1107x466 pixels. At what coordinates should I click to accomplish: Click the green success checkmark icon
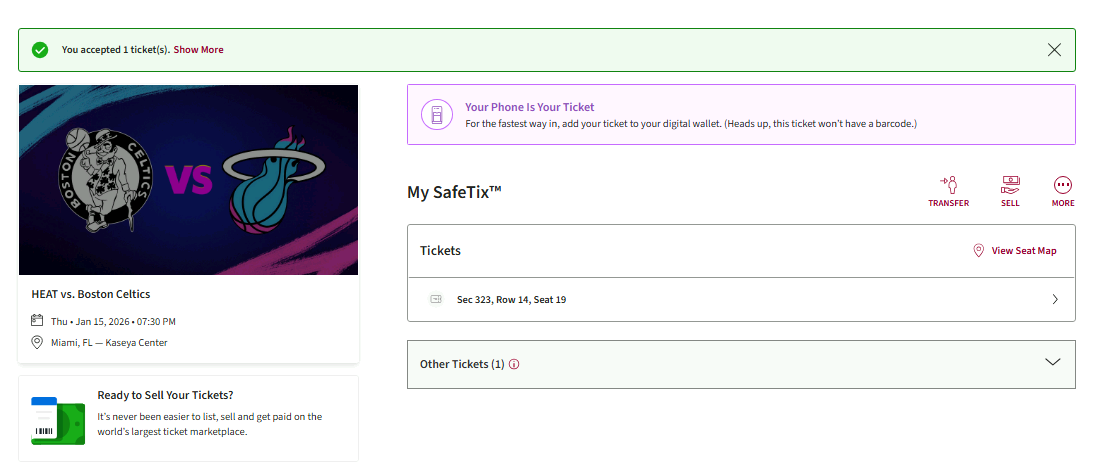[x=40, y=50]
